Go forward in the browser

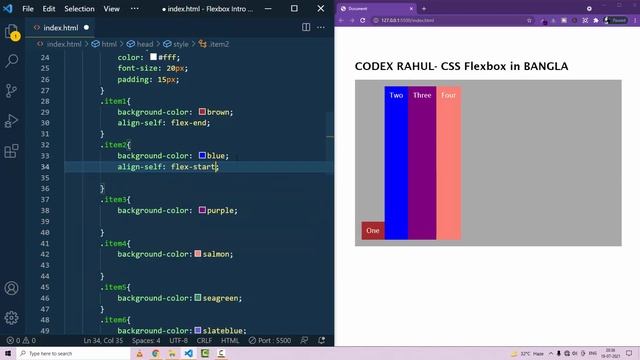point(351,20)
